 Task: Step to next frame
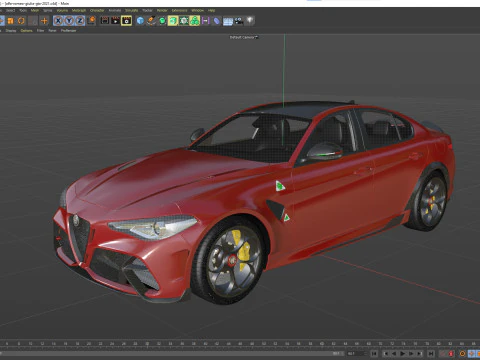coord(411,353)
